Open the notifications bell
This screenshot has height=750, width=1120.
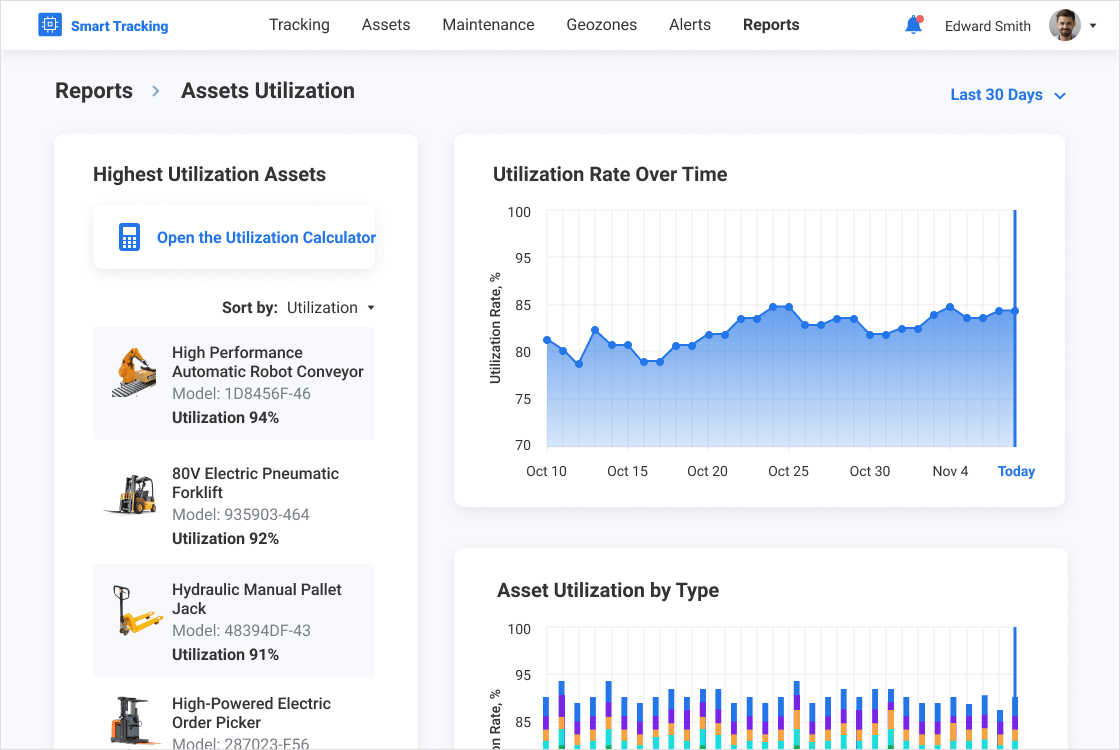pyautogui.click(x=913, y=25)
